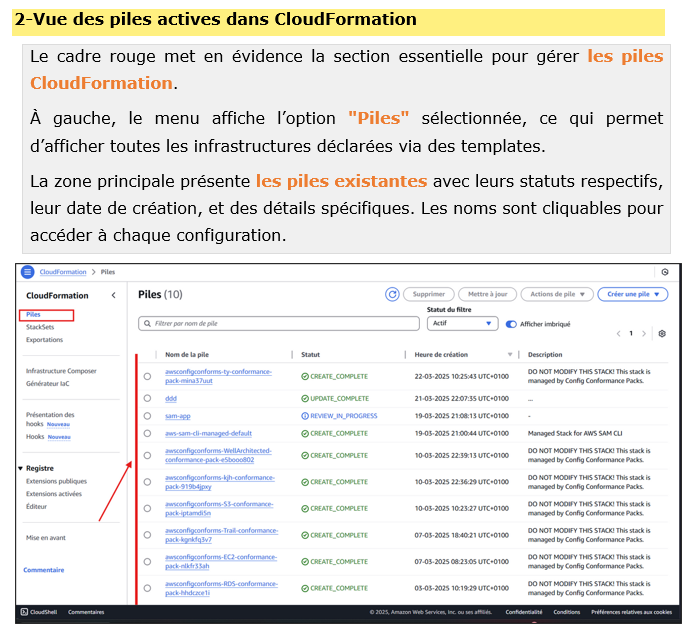Open the Créer une pile dropdown
The height and width of the screenshot is (633, 695).
633,294
